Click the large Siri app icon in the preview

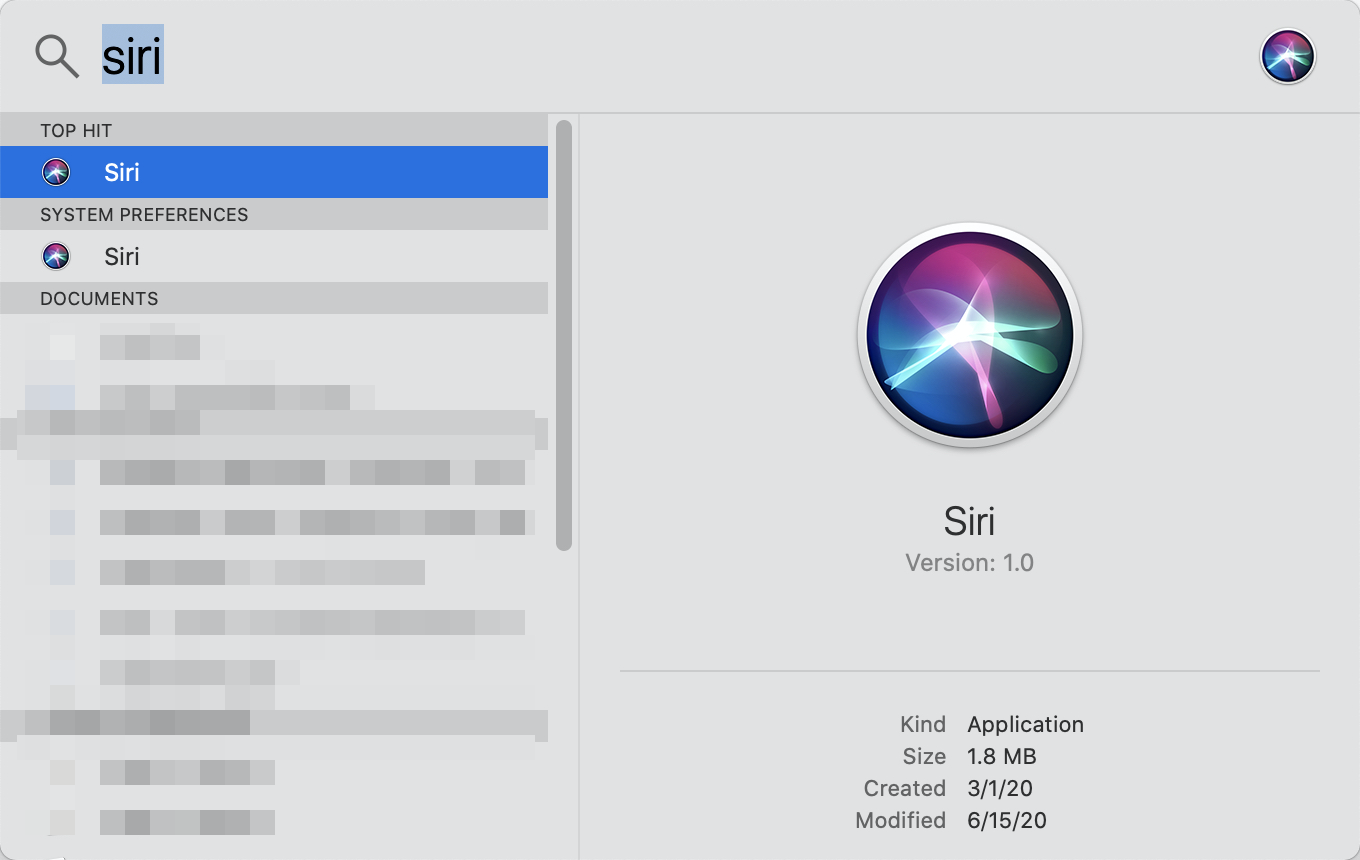[970, 335]
